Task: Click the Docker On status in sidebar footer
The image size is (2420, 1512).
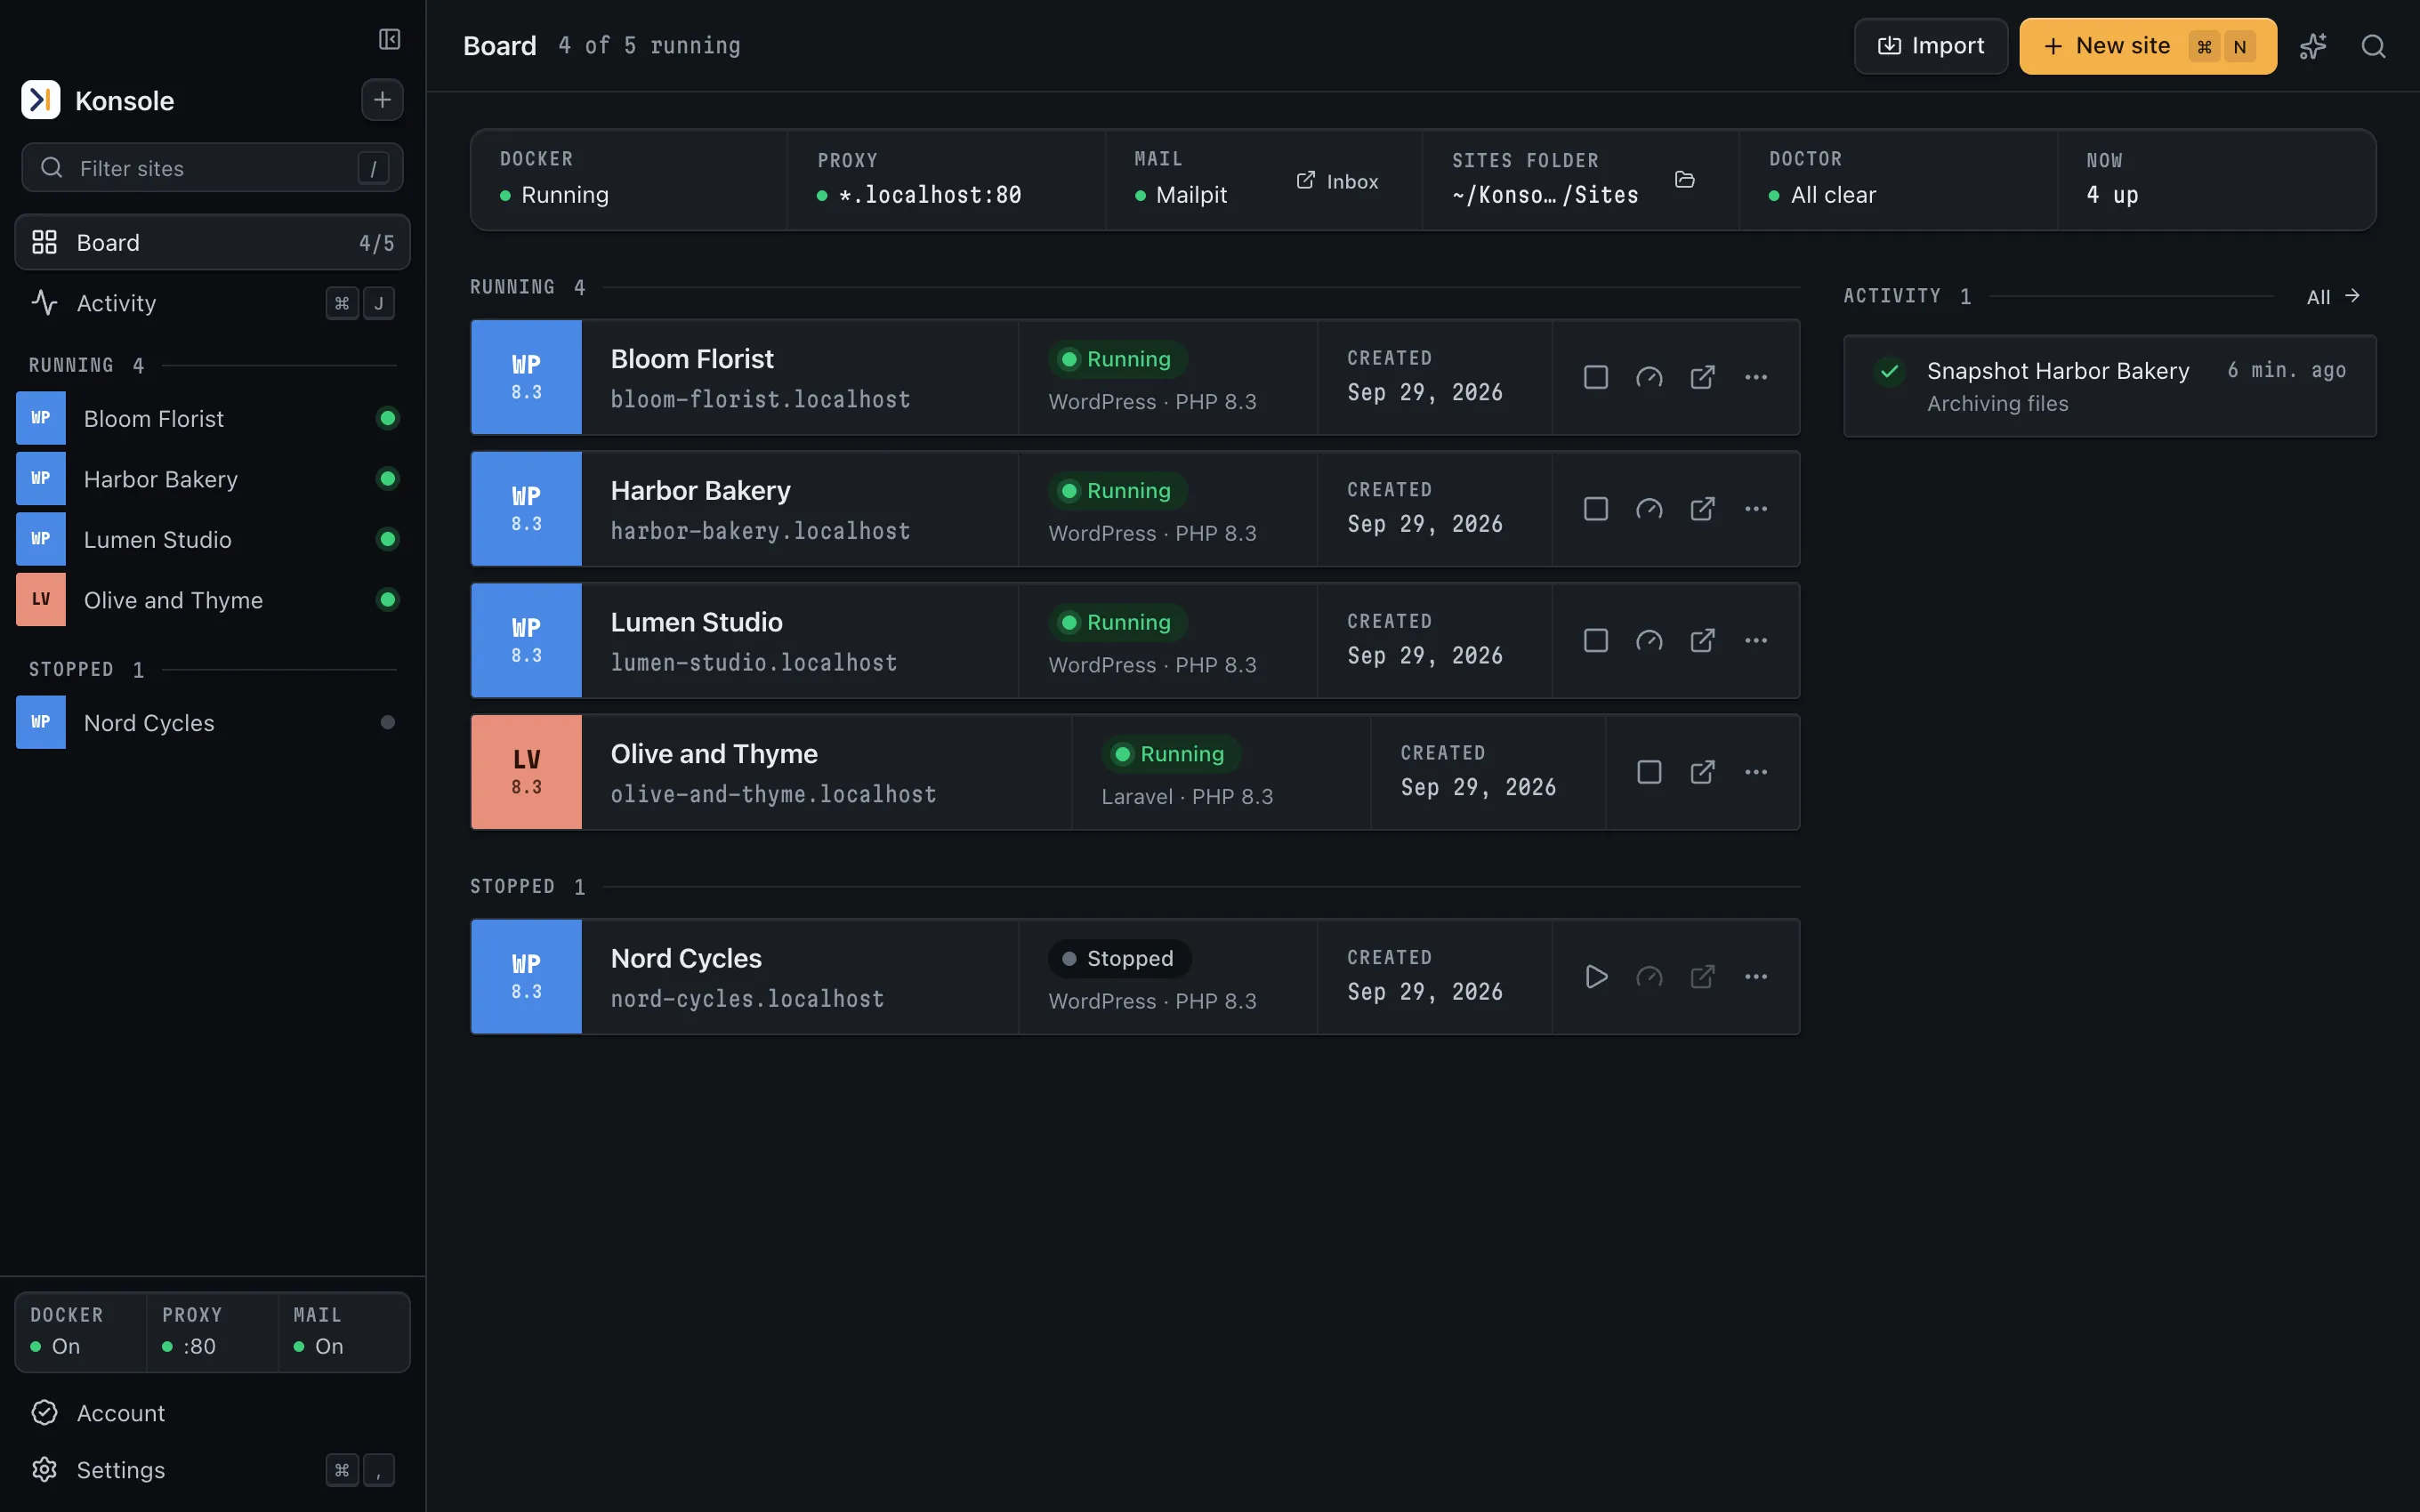Action: 80,1332
